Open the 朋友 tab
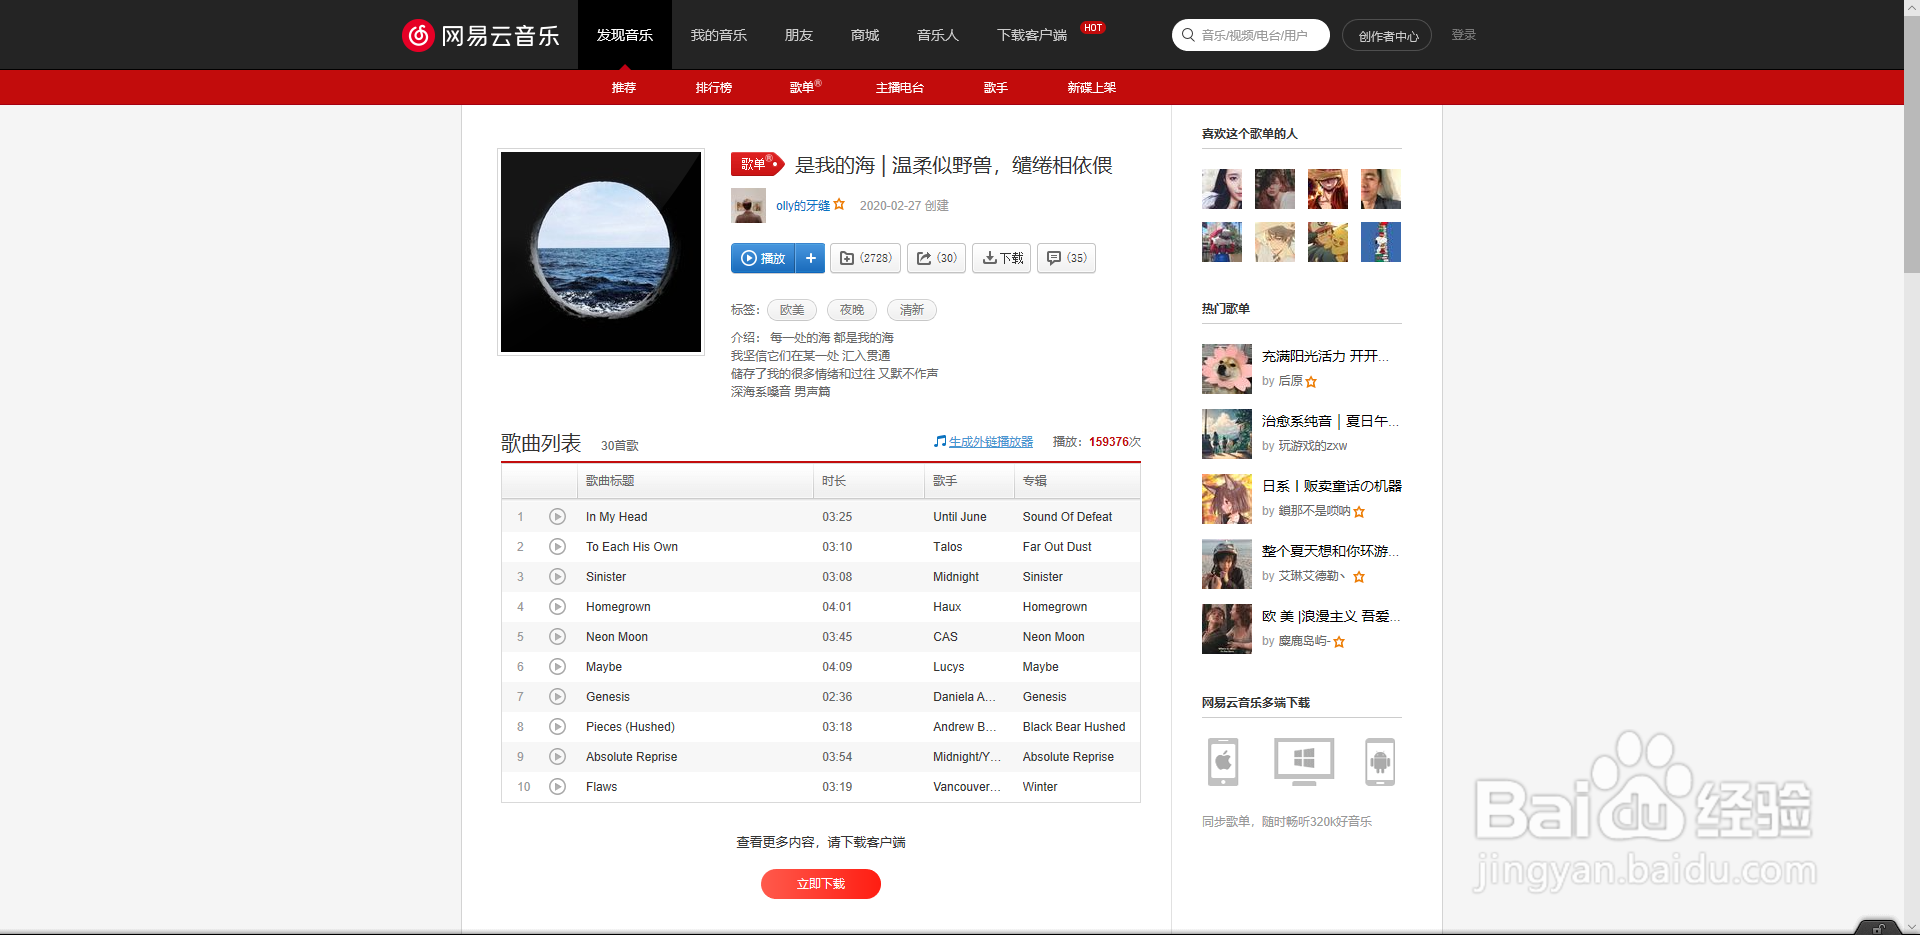1920x935 pixels. pos(799,35)
